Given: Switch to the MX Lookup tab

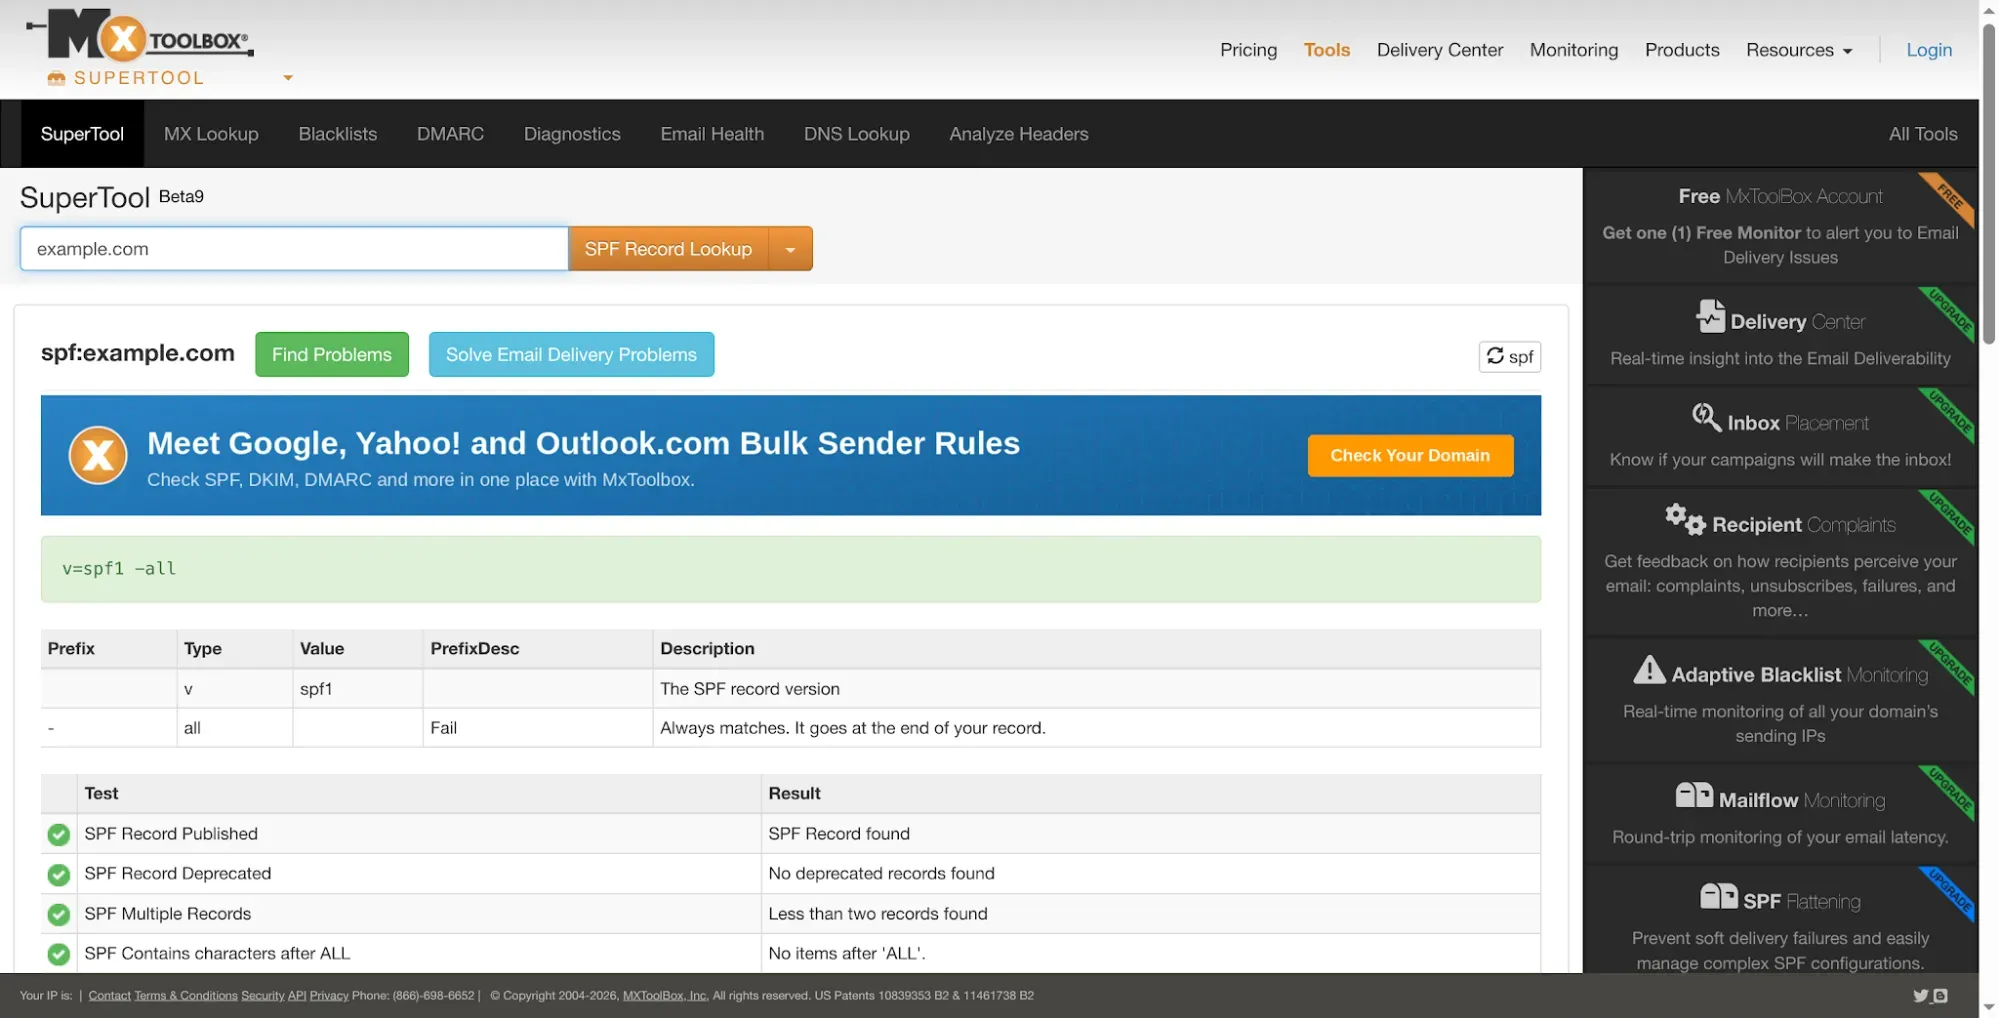Looking at the screenshot, I should tap(211, 134).
